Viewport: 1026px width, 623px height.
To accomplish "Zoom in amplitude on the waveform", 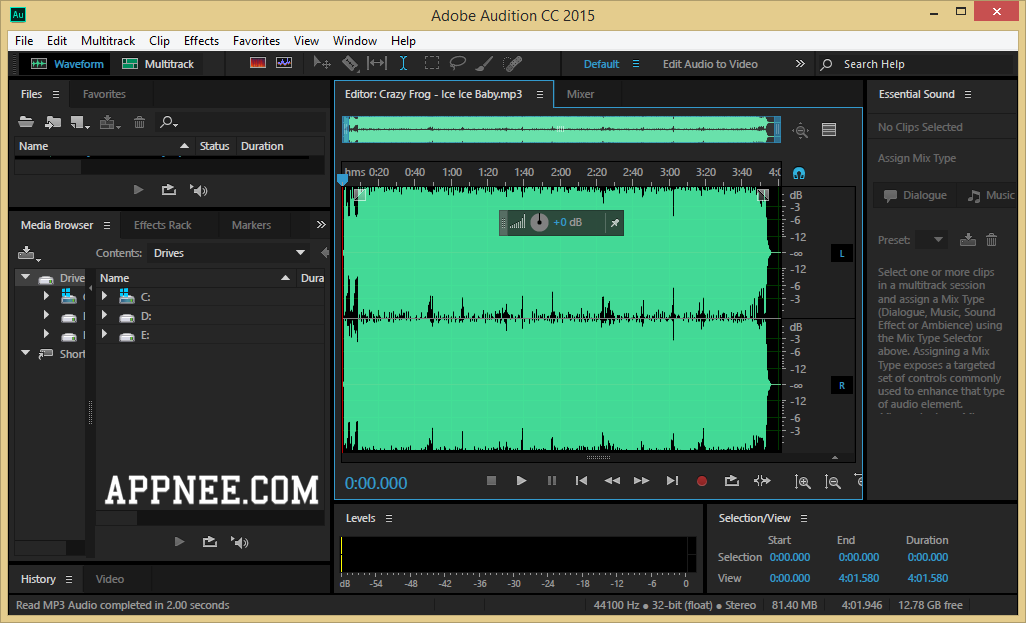I will (x=802, y=482).
